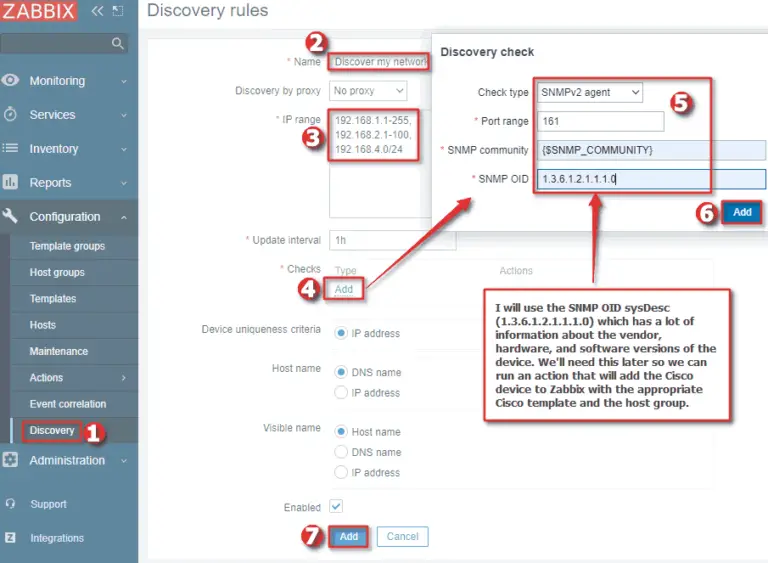Click the Reports chart icon

10,182
